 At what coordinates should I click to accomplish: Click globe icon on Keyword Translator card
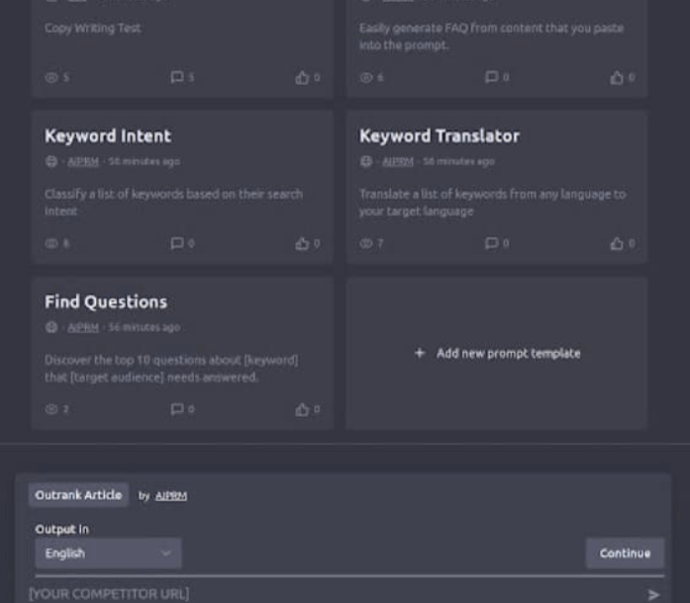pos(366,161)
